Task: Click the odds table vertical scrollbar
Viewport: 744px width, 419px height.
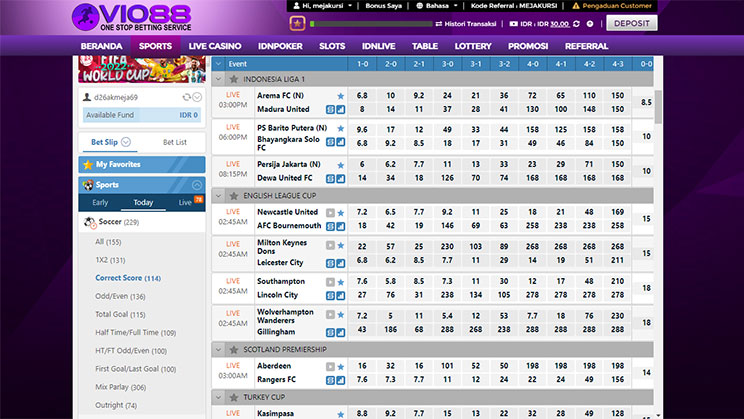Action: click(x=658, y=107)
